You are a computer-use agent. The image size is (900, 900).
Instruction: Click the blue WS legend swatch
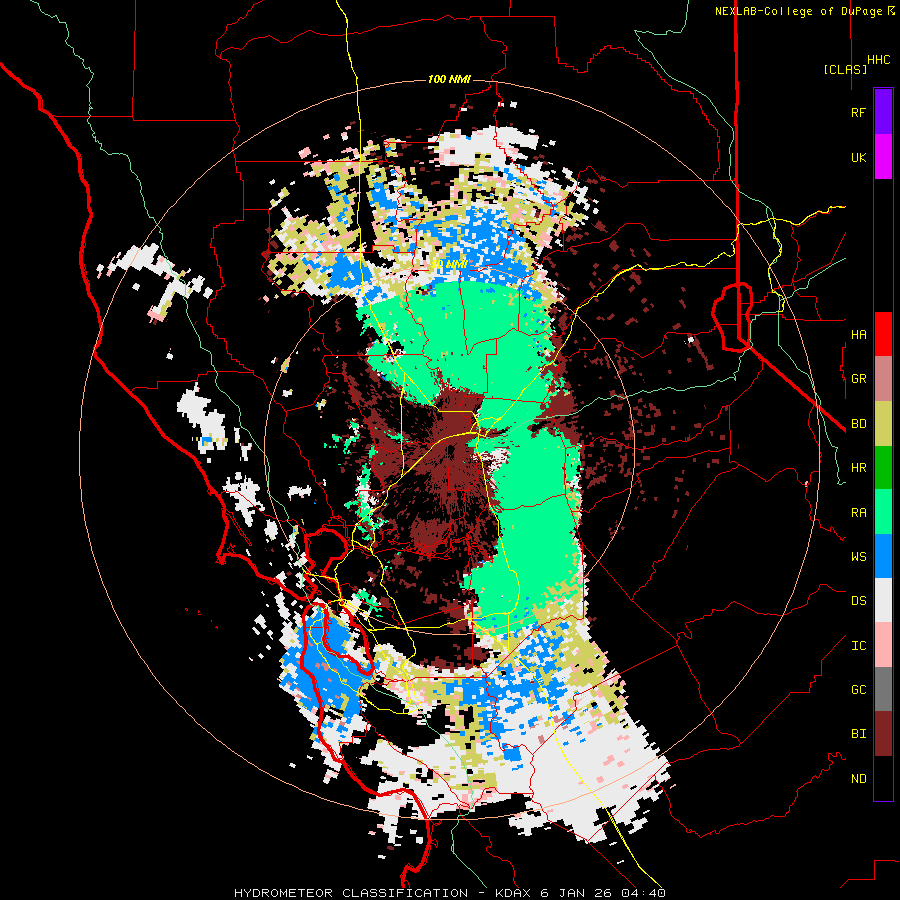click(883, 556)
